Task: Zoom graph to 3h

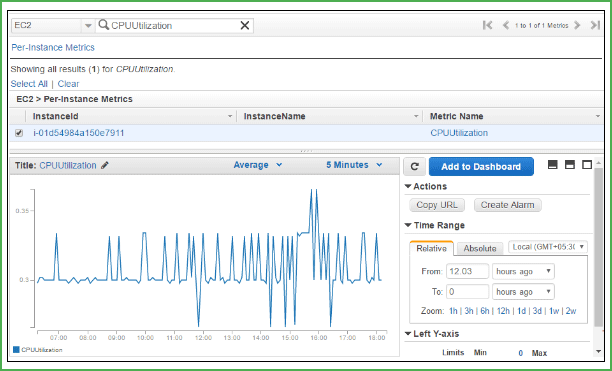Action: coord(469,311)
